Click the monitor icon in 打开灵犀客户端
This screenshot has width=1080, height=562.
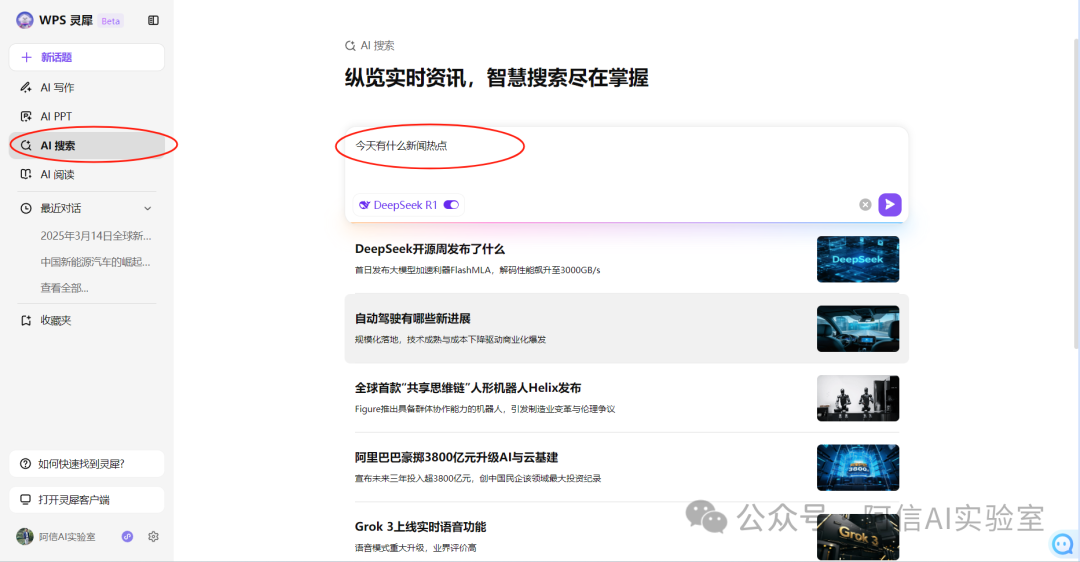[x=25, y=499]
